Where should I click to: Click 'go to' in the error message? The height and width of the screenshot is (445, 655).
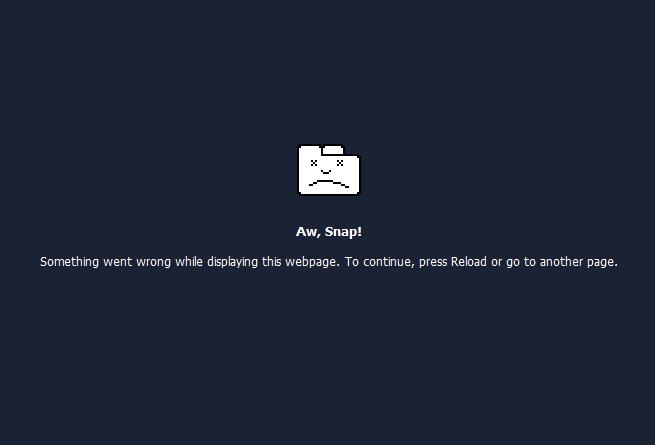tap(521, 263)
